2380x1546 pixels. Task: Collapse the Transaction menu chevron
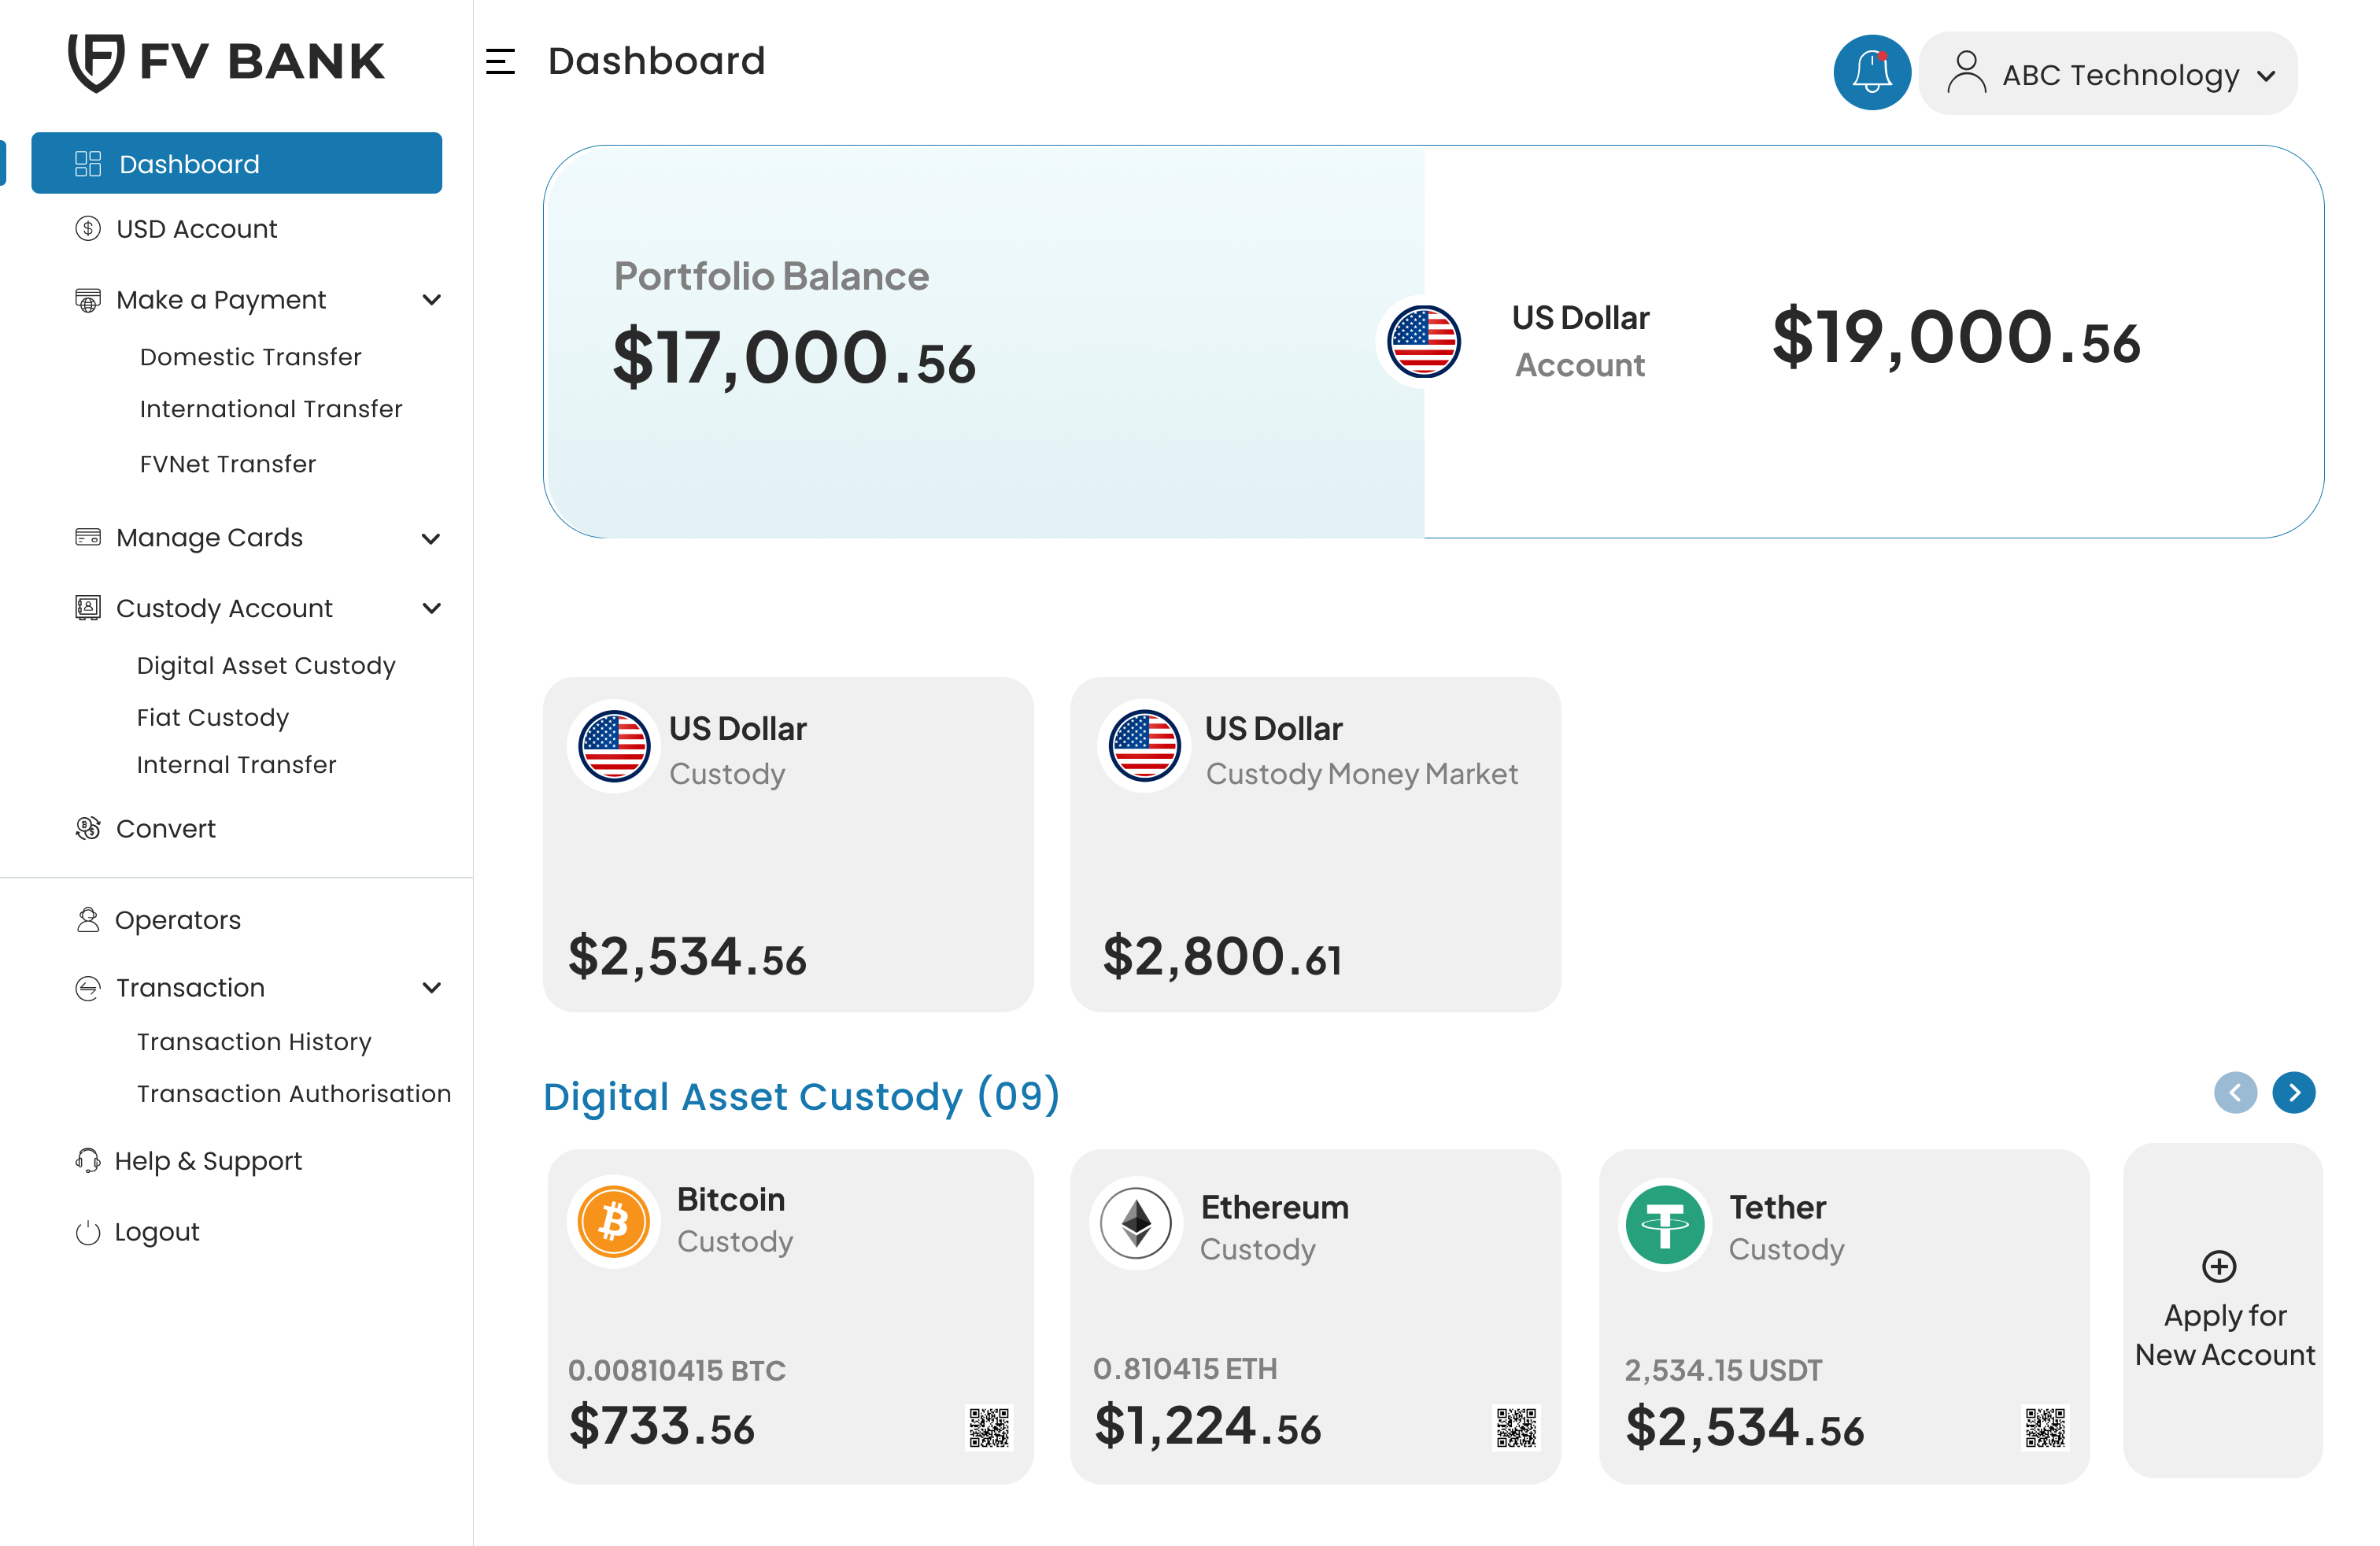(x=431, y=988)
